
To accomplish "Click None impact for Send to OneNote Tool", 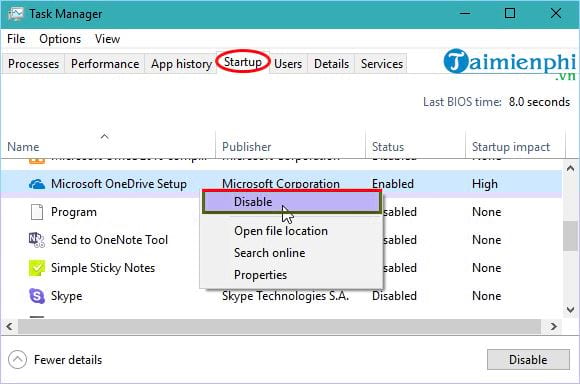I will (487, 240).
